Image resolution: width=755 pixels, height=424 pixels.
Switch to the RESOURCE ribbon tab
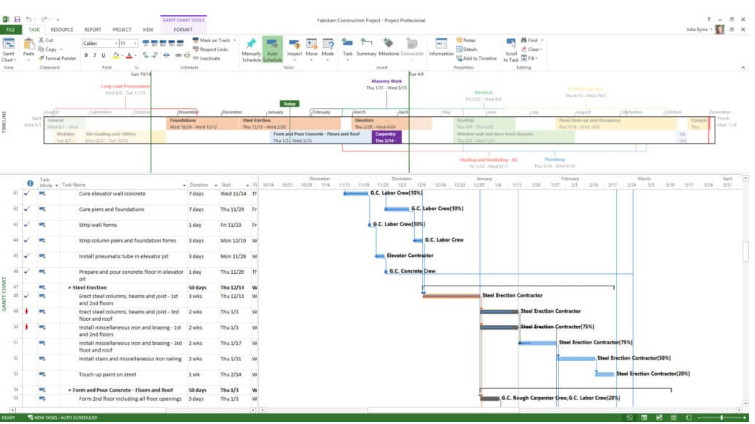[x=62, y=30]
